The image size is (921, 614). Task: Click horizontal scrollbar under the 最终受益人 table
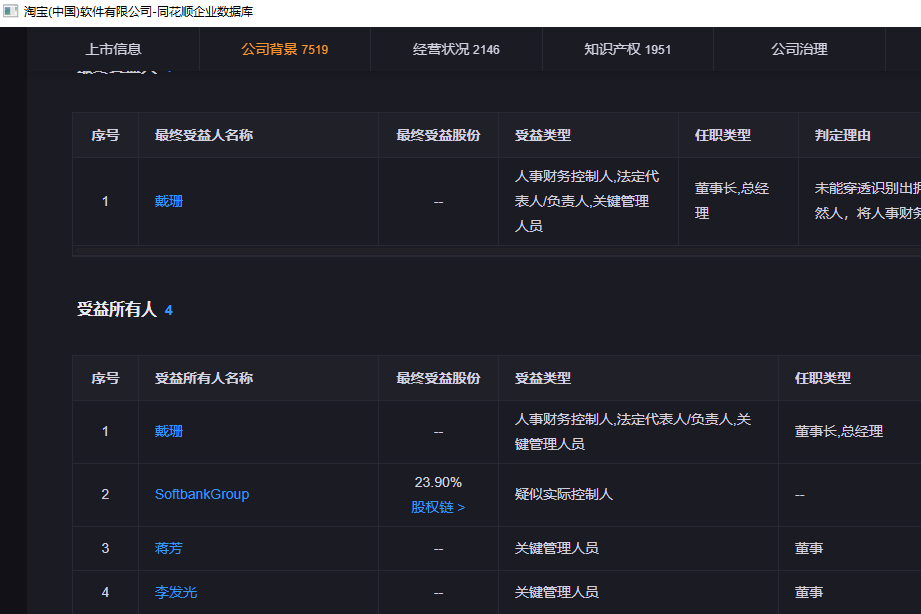click(496, 251)
